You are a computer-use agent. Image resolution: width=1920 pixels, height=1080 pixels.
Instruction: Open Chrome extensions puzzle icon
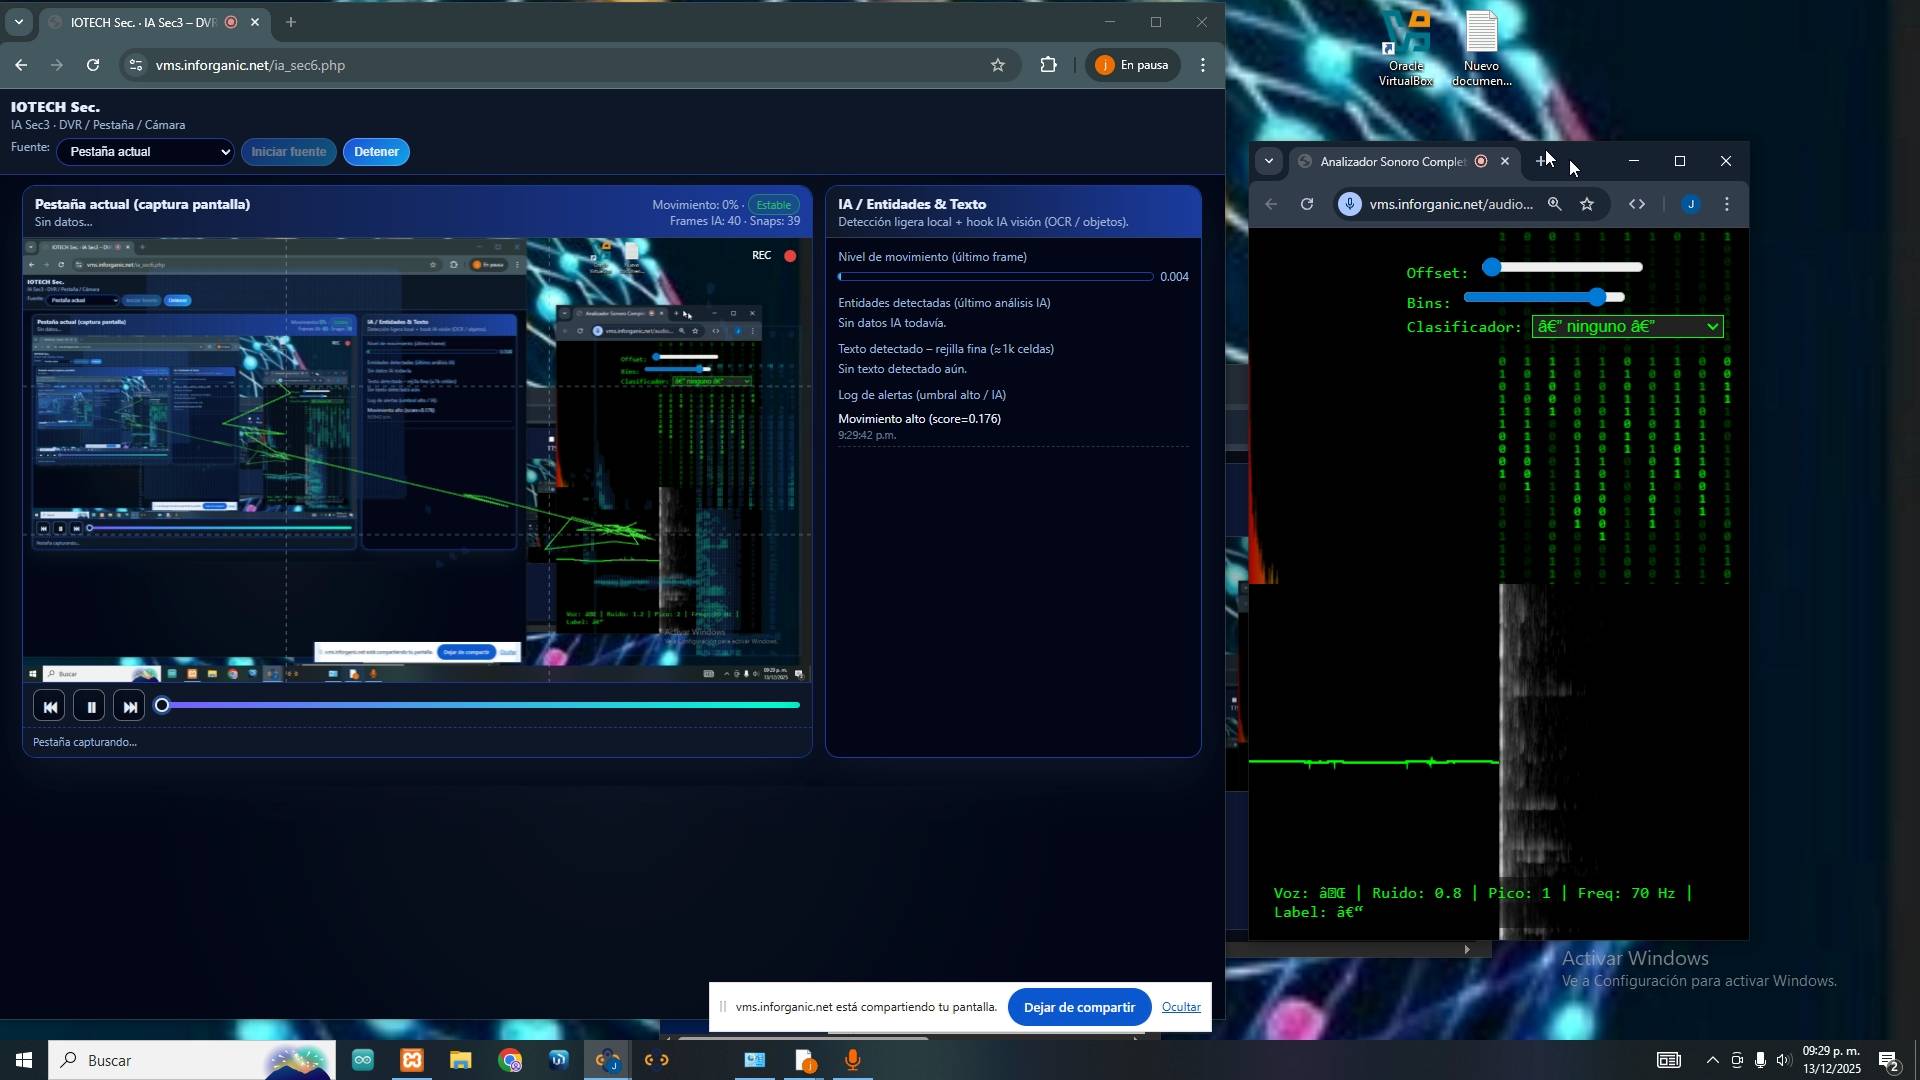[x=1048, y=65]
